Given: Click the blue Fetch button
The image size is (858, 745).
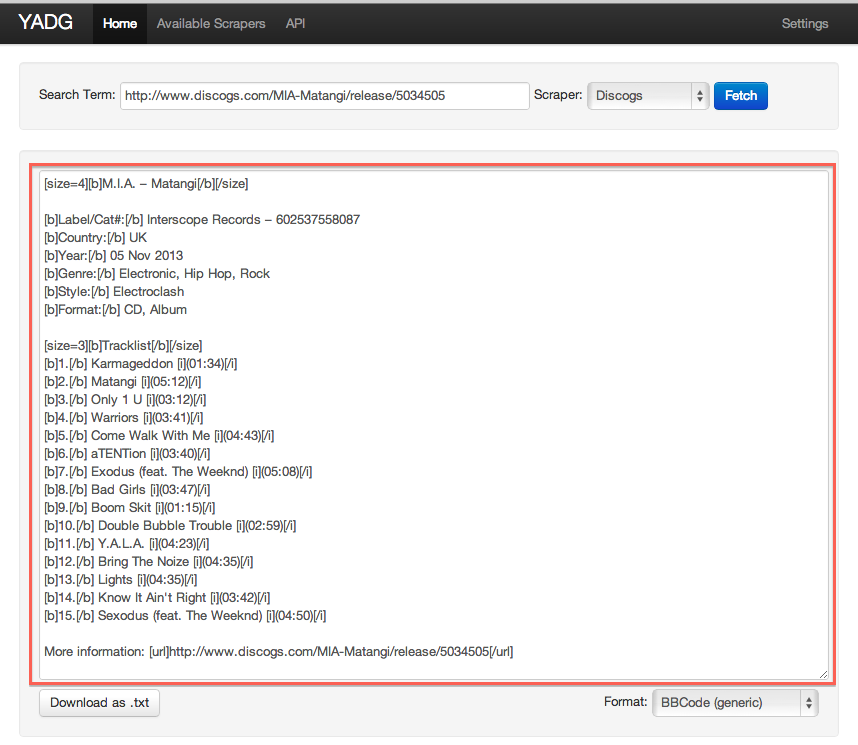Looking at the screenshot, I should tap(740, 96).
